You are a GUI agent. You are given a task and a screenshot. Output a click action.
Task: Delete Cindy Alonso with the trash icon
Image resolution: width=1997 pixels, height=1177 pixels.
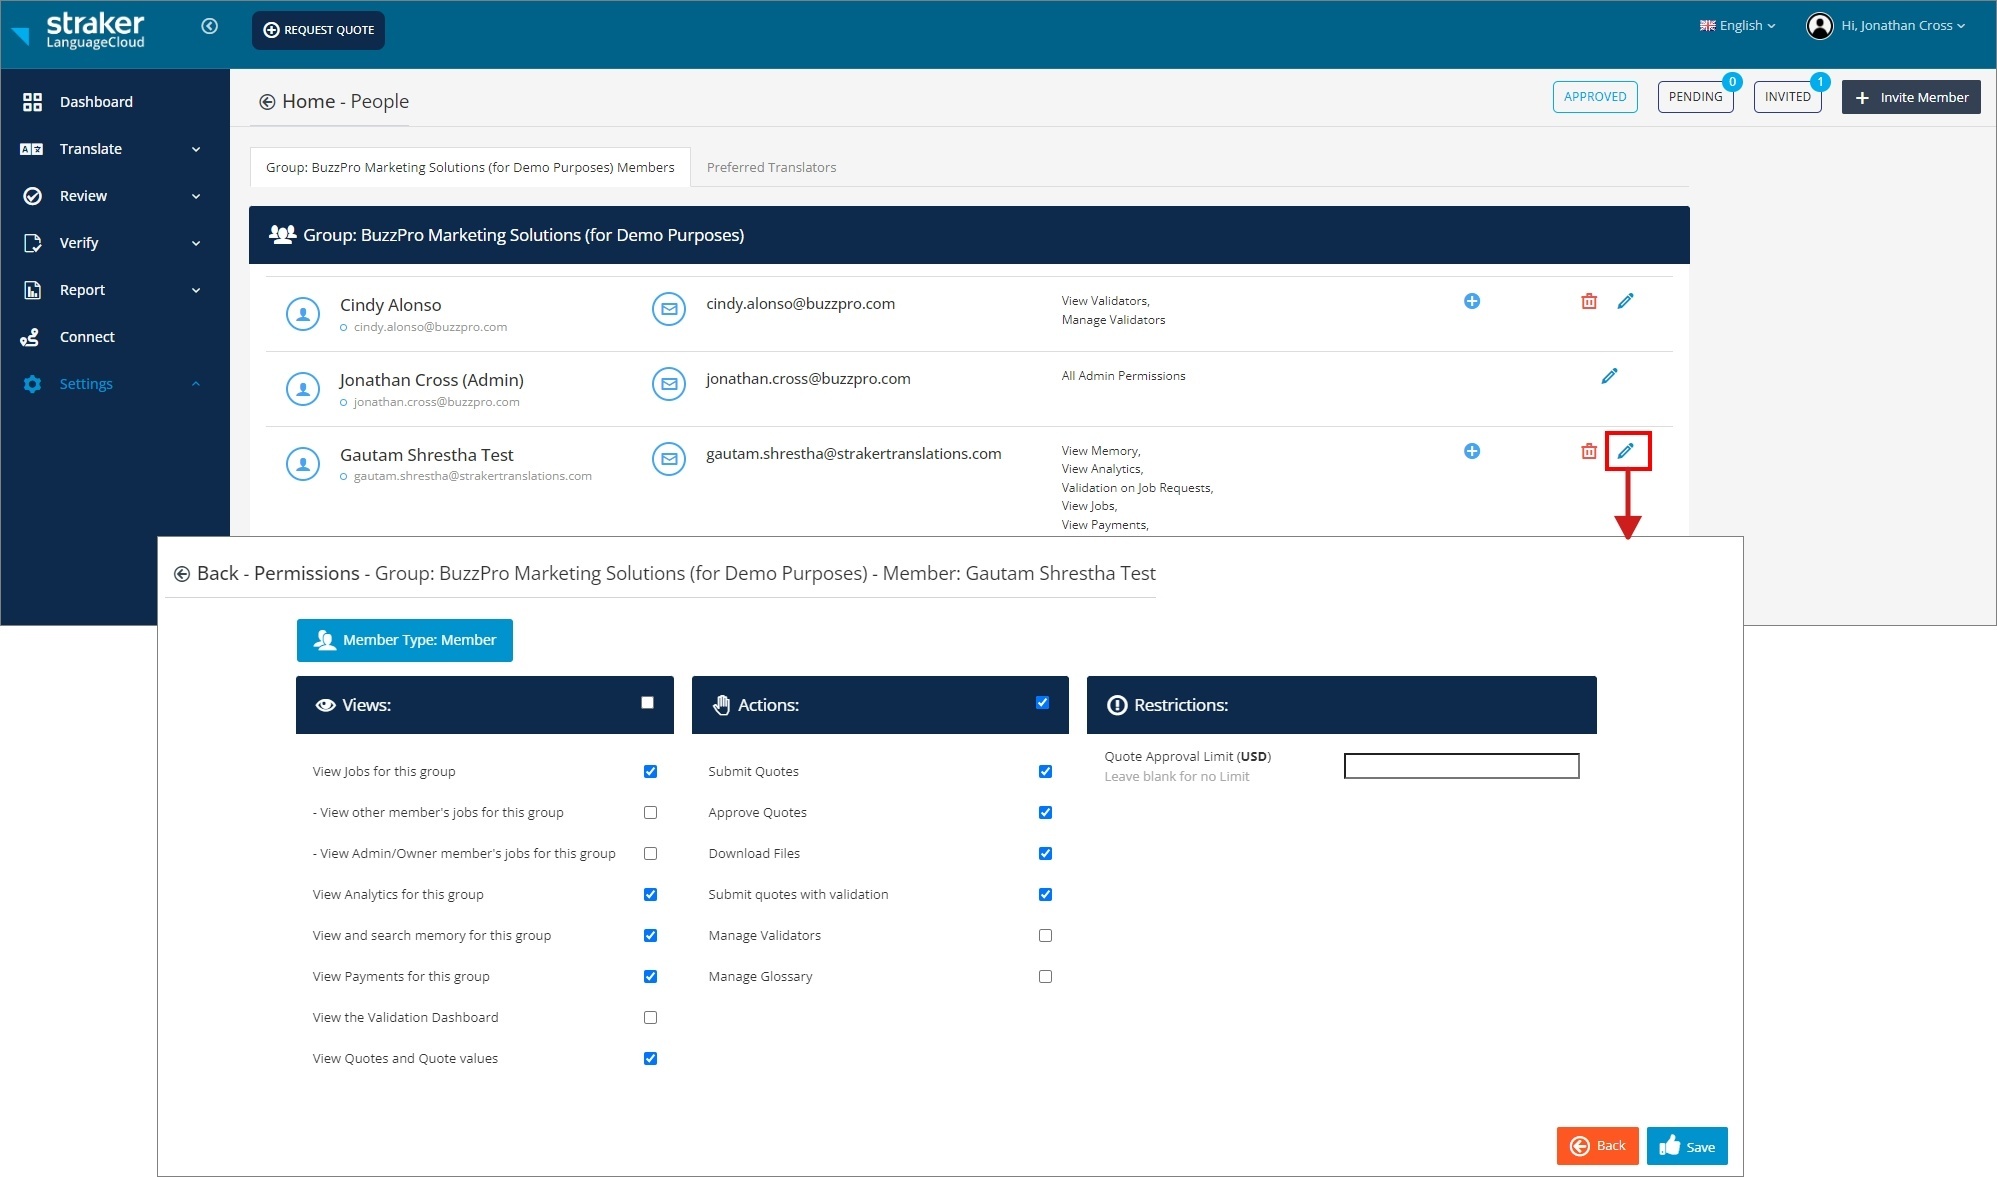[1589, 301]
